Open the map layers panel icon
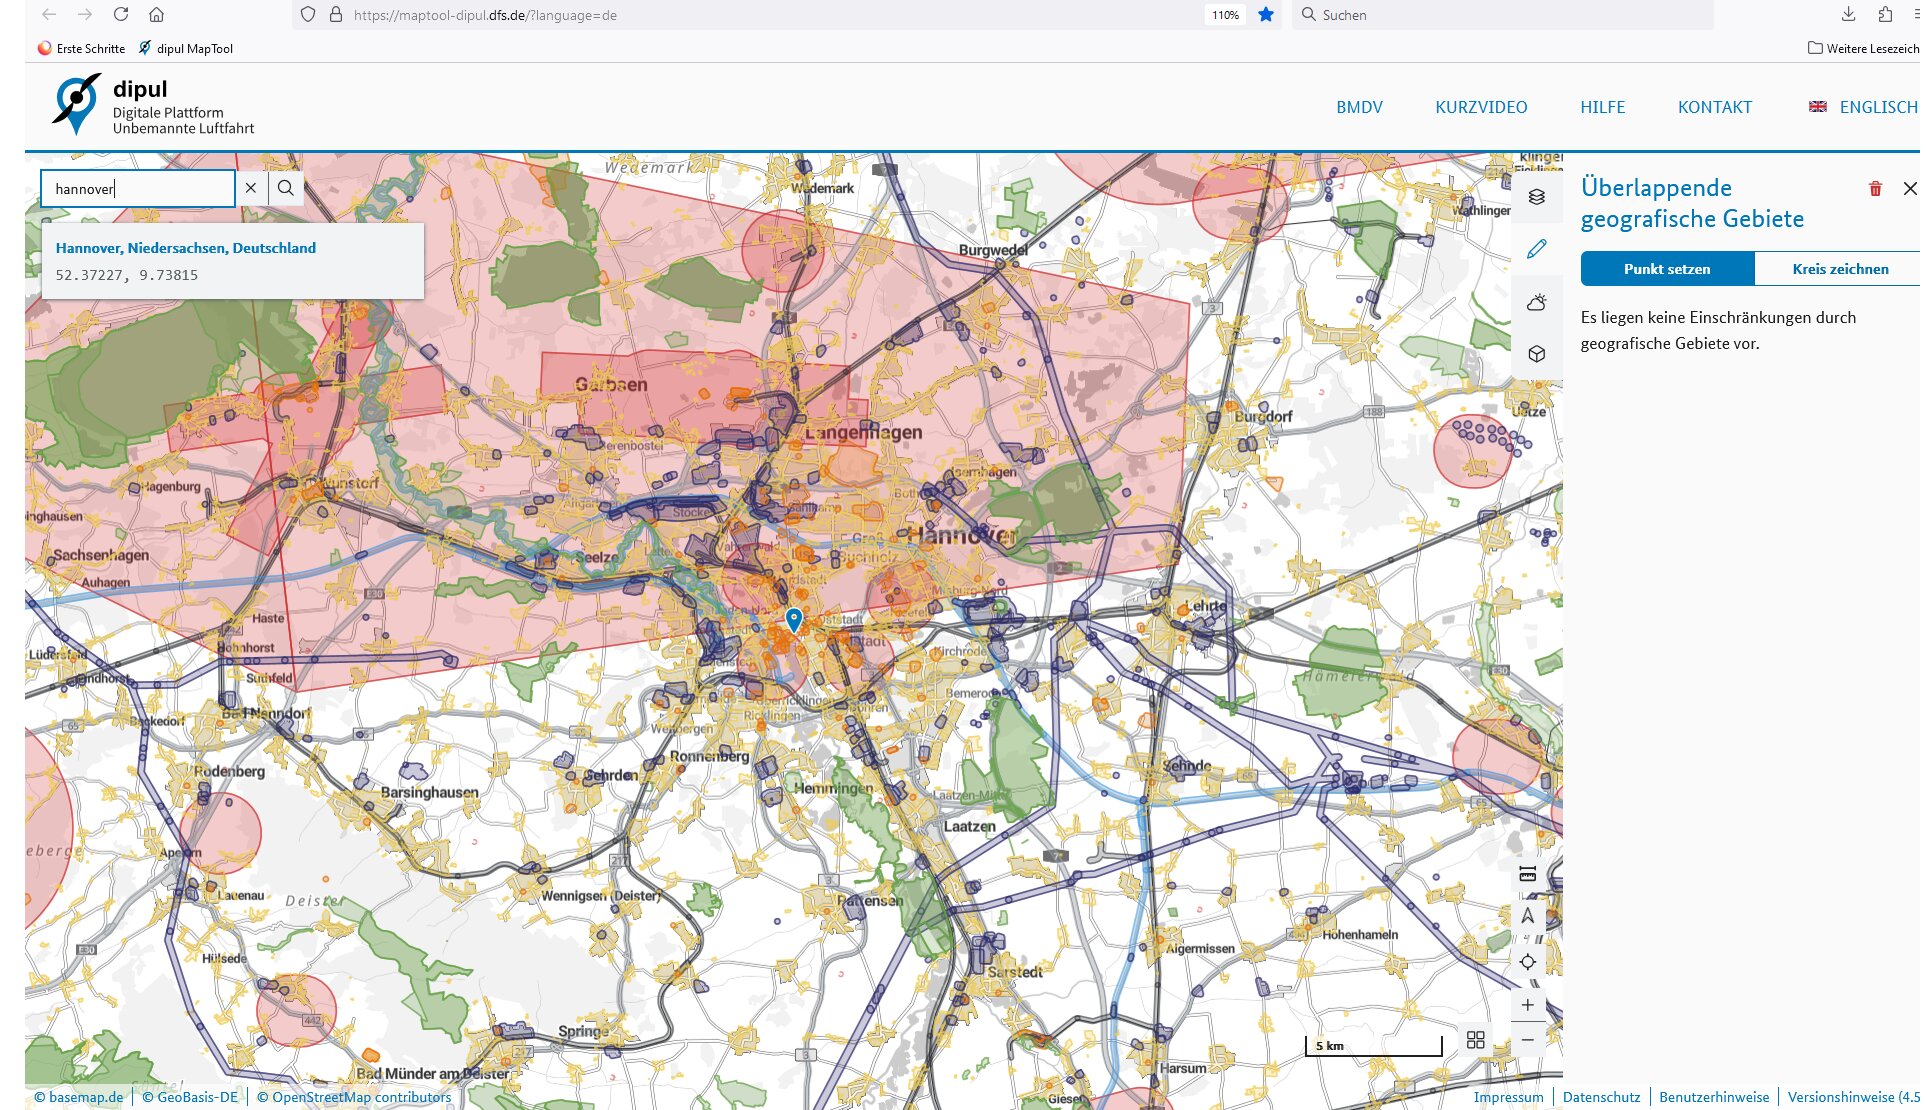 1536,197
